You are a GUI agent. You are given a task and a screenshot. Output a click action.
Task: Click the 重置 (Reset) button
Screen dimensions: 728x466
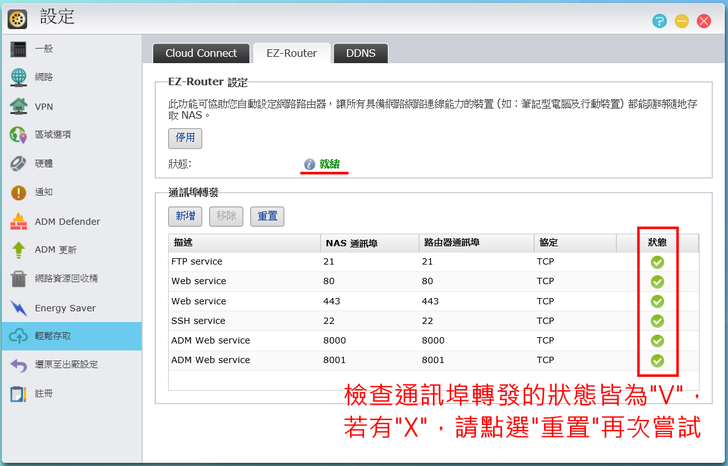267,216
